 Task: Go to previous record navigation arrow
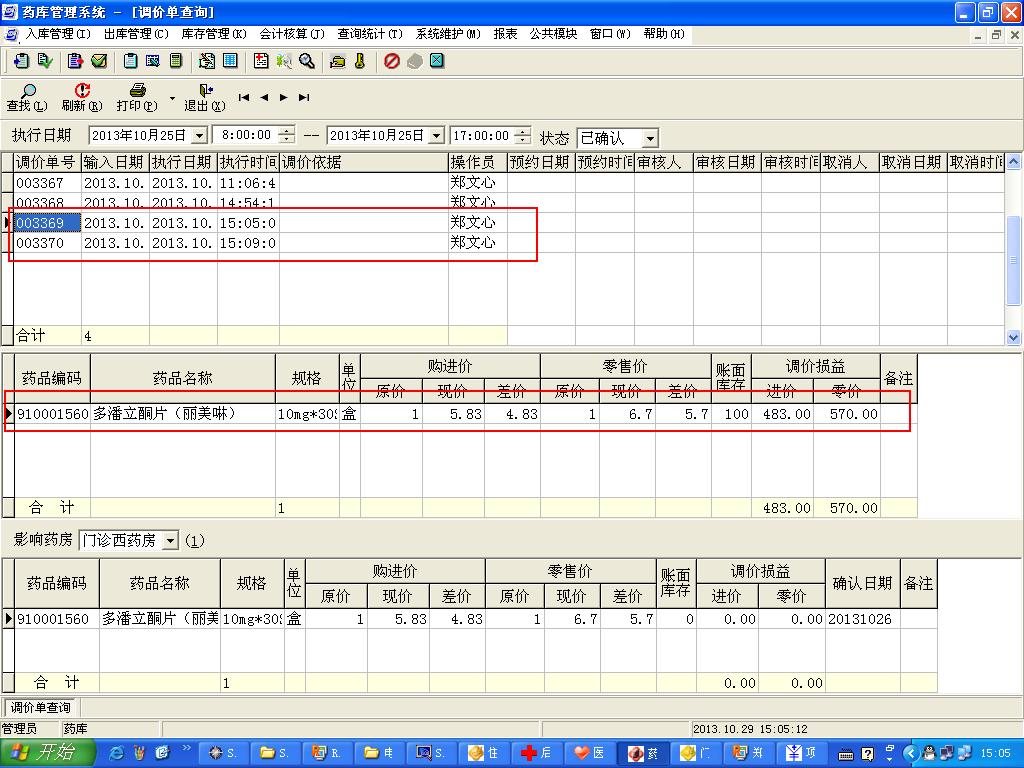tap(264, 97)
